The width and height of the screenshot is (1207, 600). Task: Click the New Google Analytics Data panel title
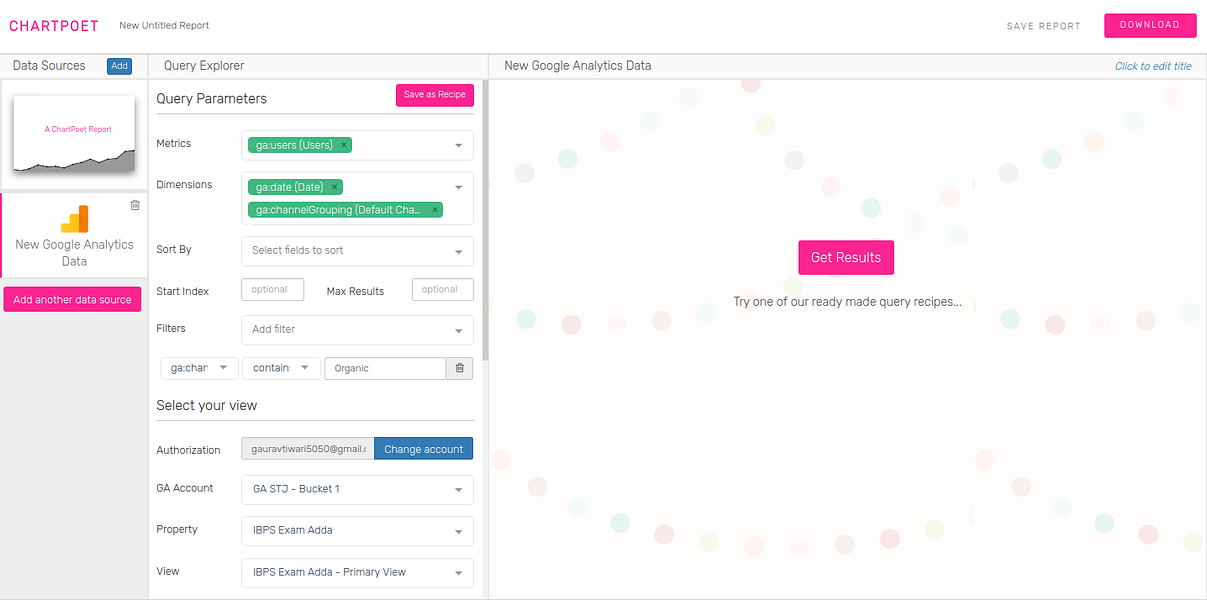coord(578,66)
